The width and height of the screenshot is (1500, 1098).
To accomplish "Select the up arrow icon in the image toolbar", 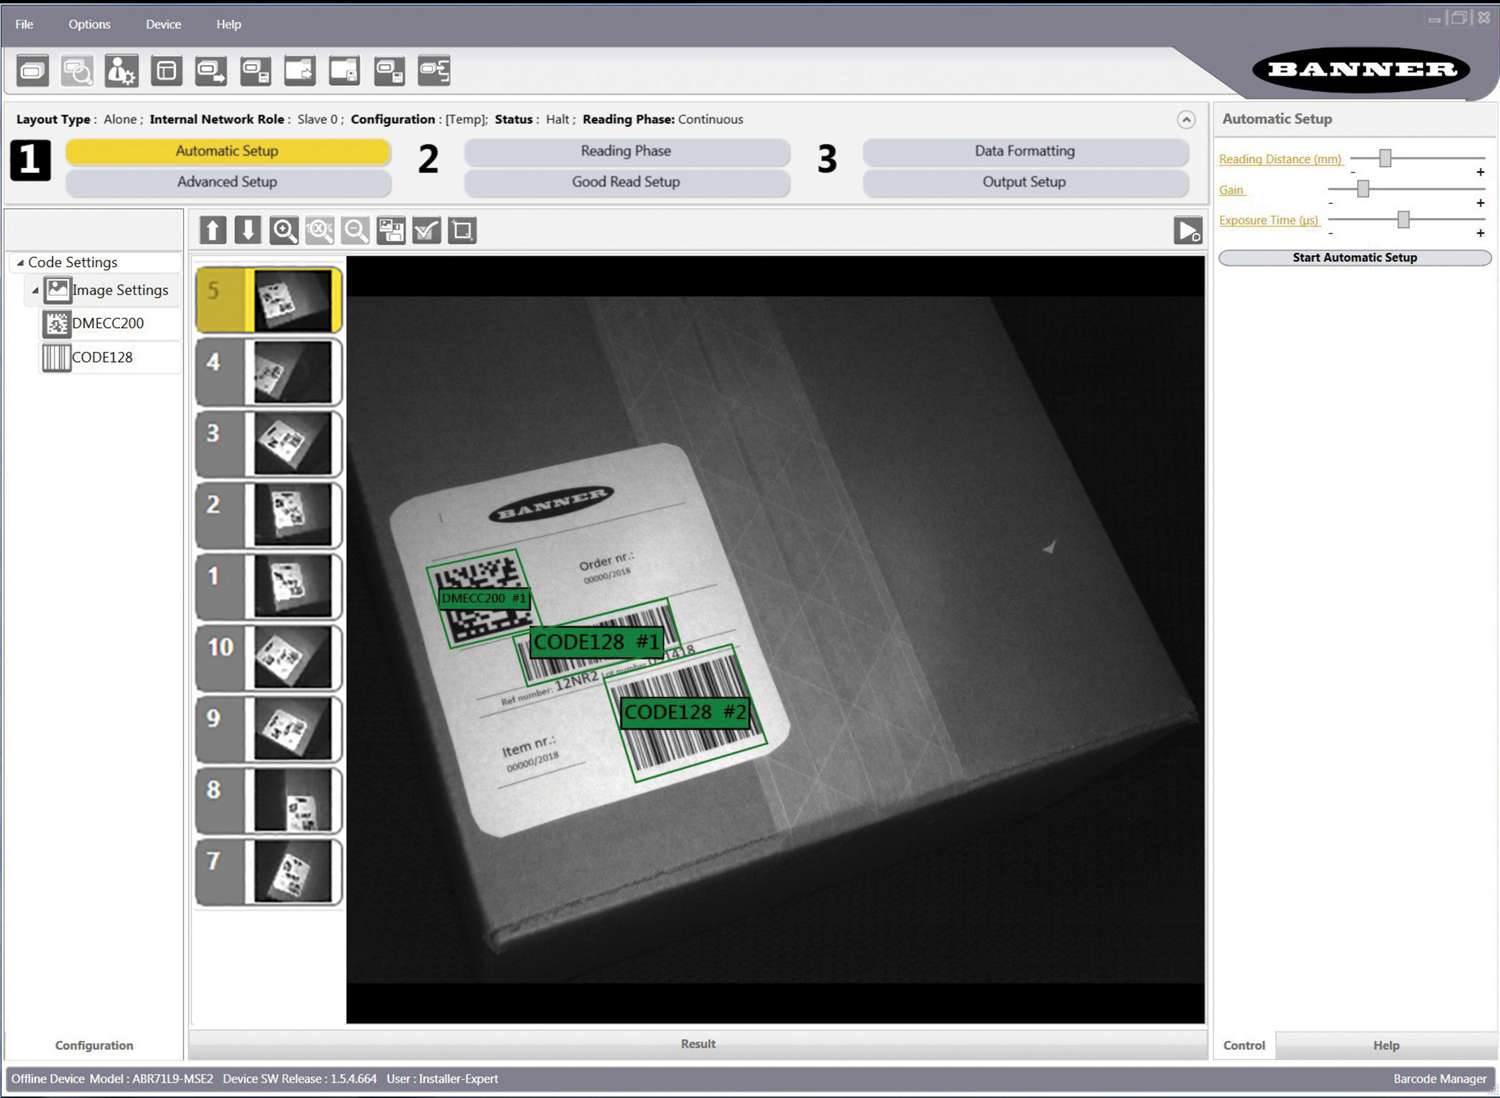I will 212,230.
